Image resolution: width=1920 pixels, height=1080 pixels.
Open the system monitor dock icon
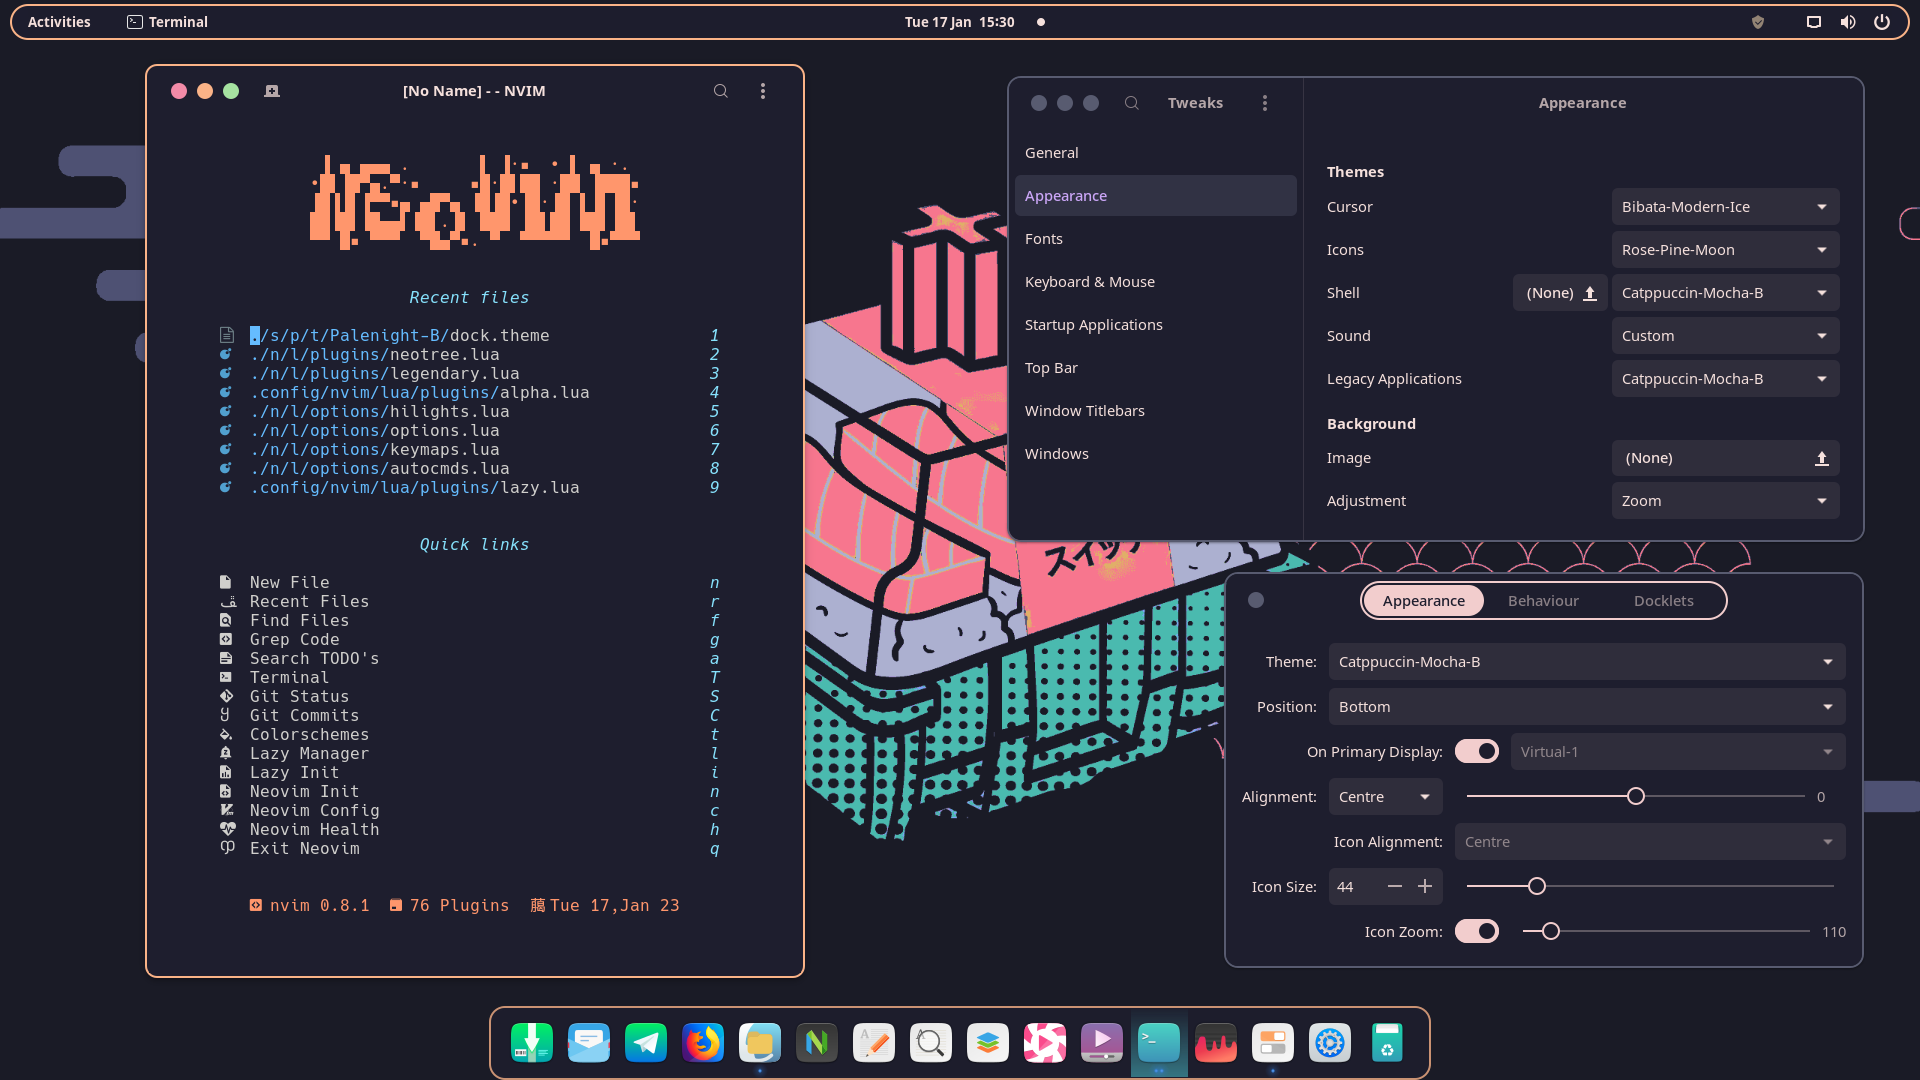coord(1215,1043)
